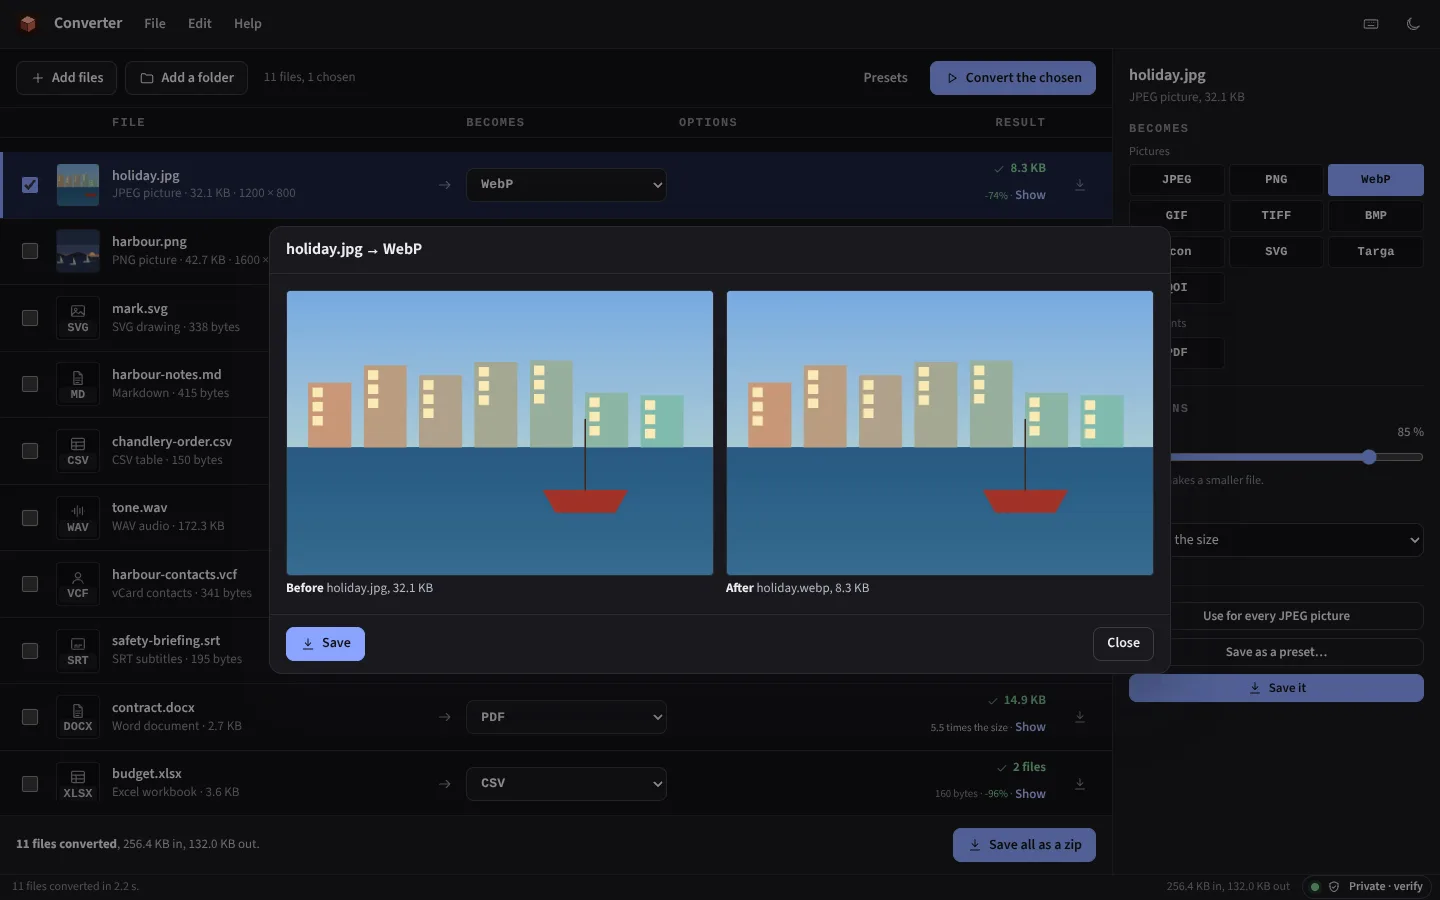Show the contract.docx conversion result

pos(1030,728)
